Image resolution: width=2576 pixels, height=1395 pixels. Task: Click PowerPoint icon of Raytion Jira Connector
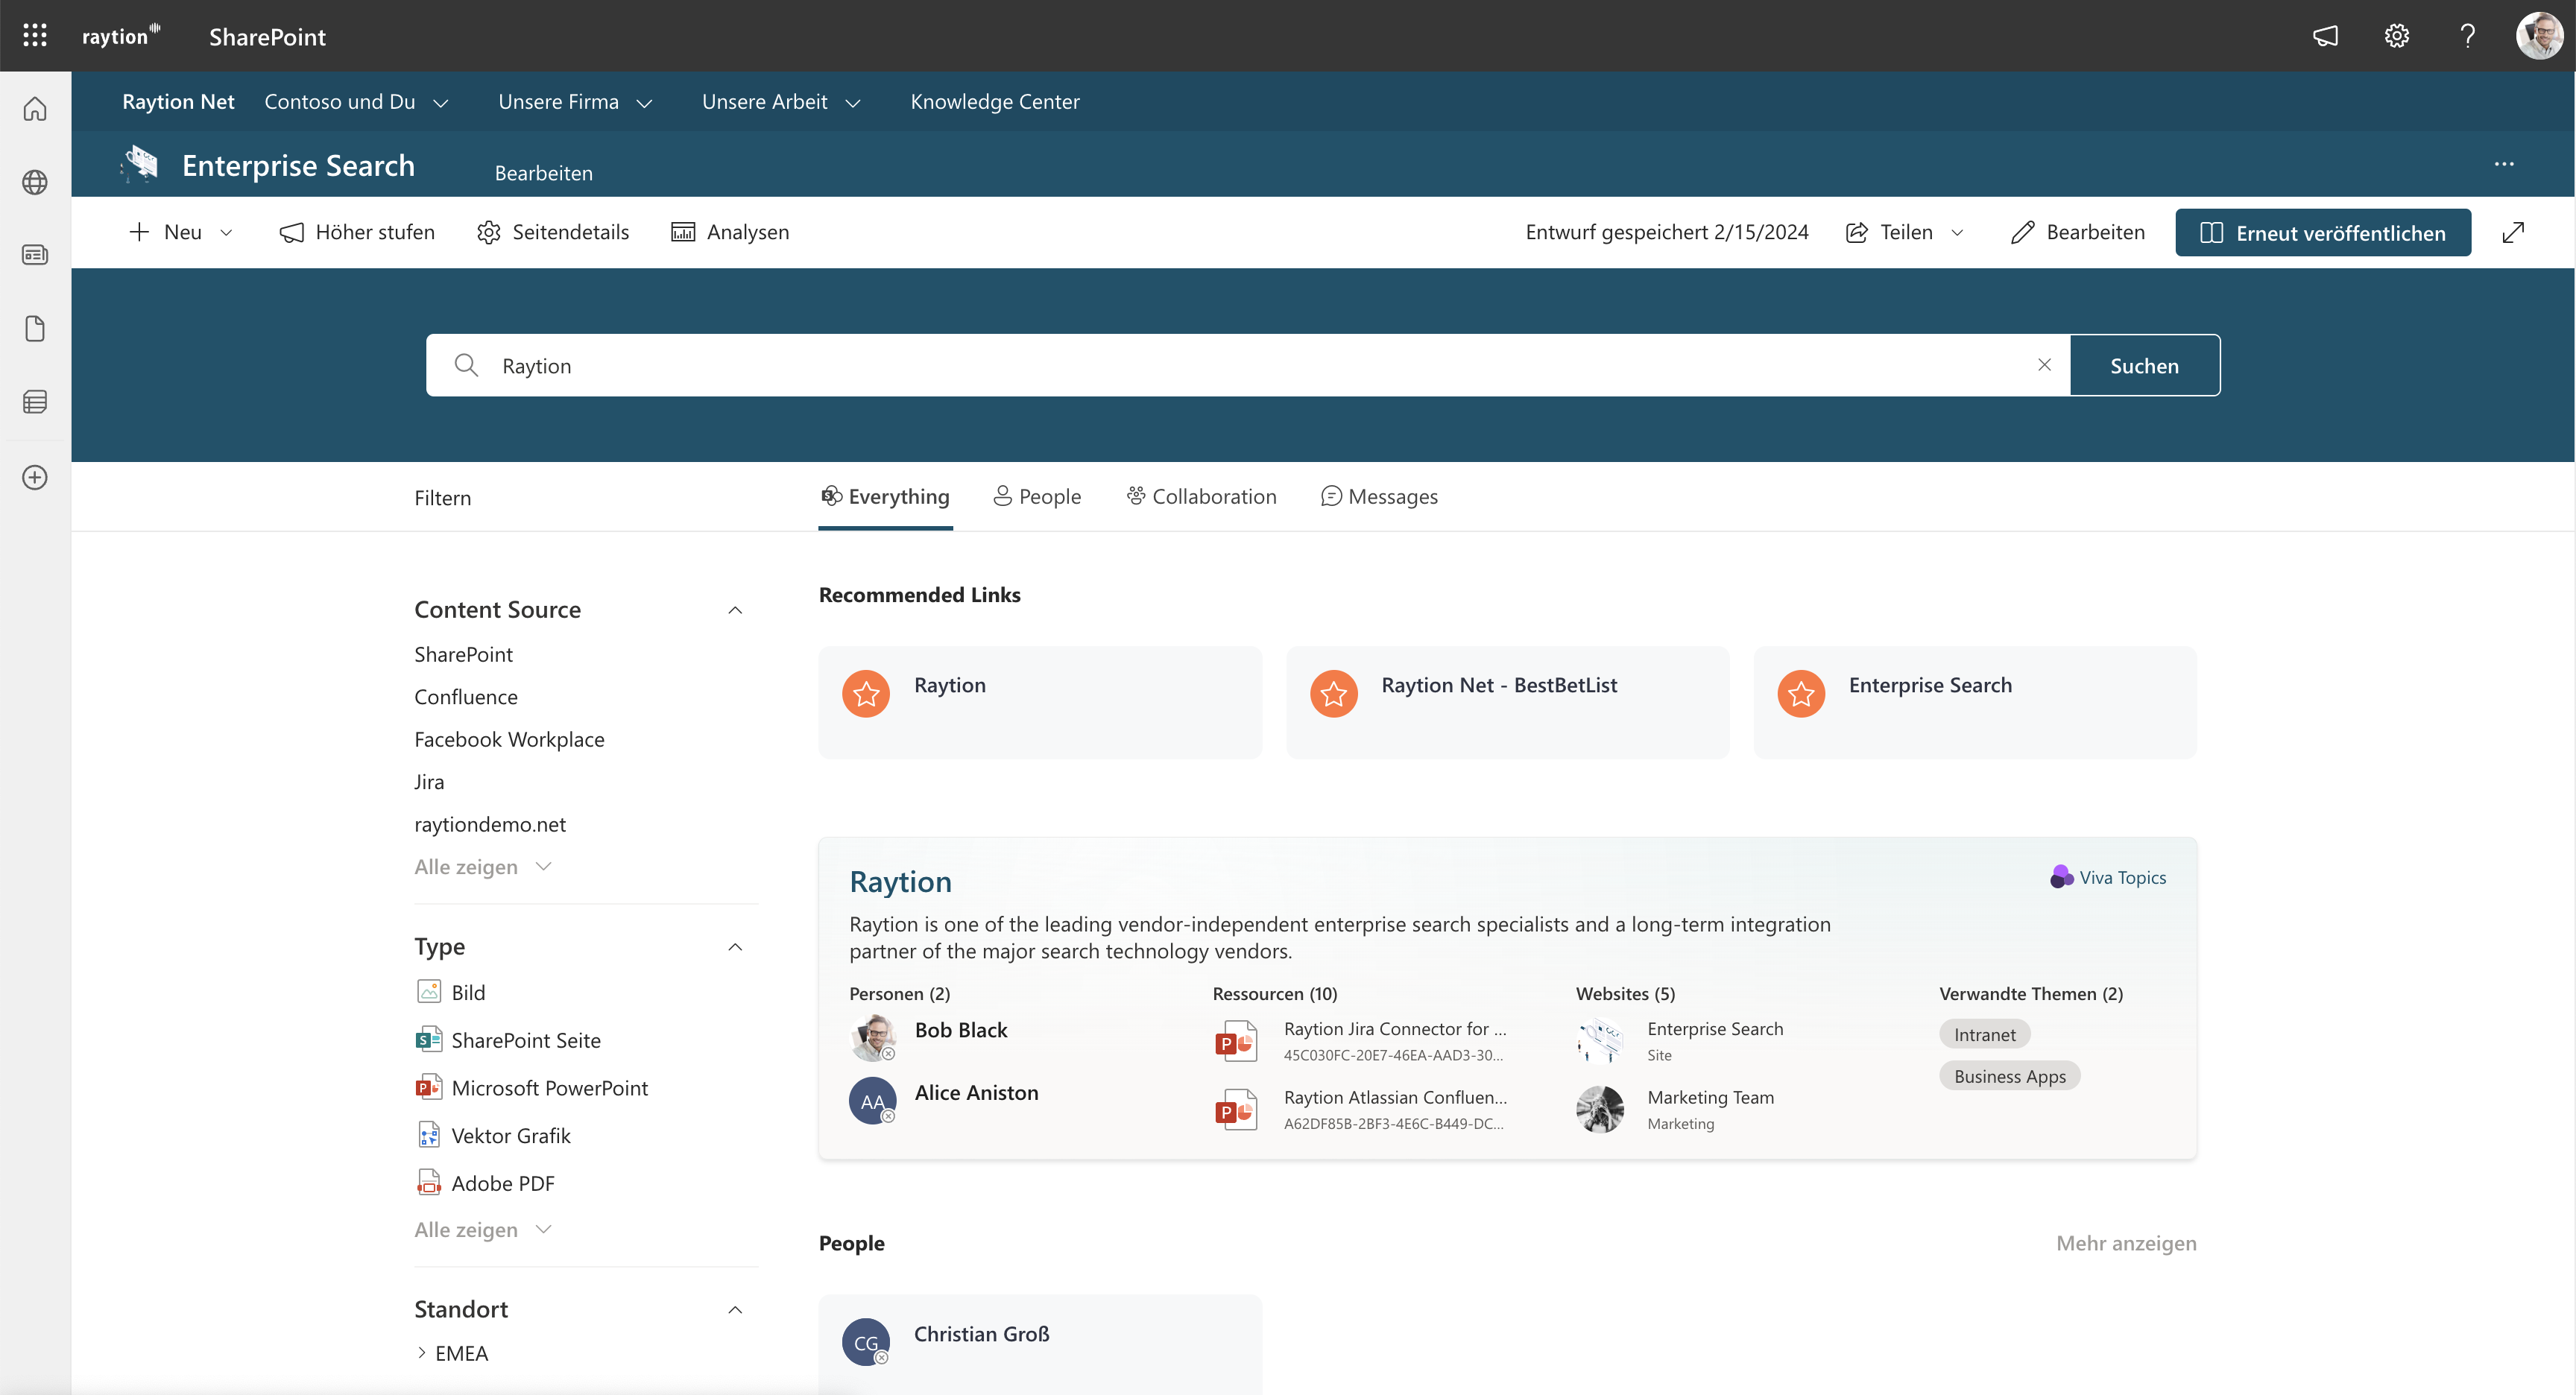point(1236,1041)
